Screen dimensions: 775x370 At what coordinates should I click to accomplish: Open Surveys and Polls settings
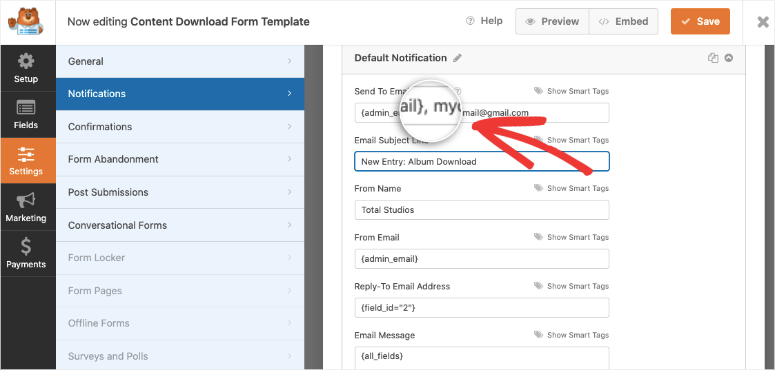click(x=180, y=356)
